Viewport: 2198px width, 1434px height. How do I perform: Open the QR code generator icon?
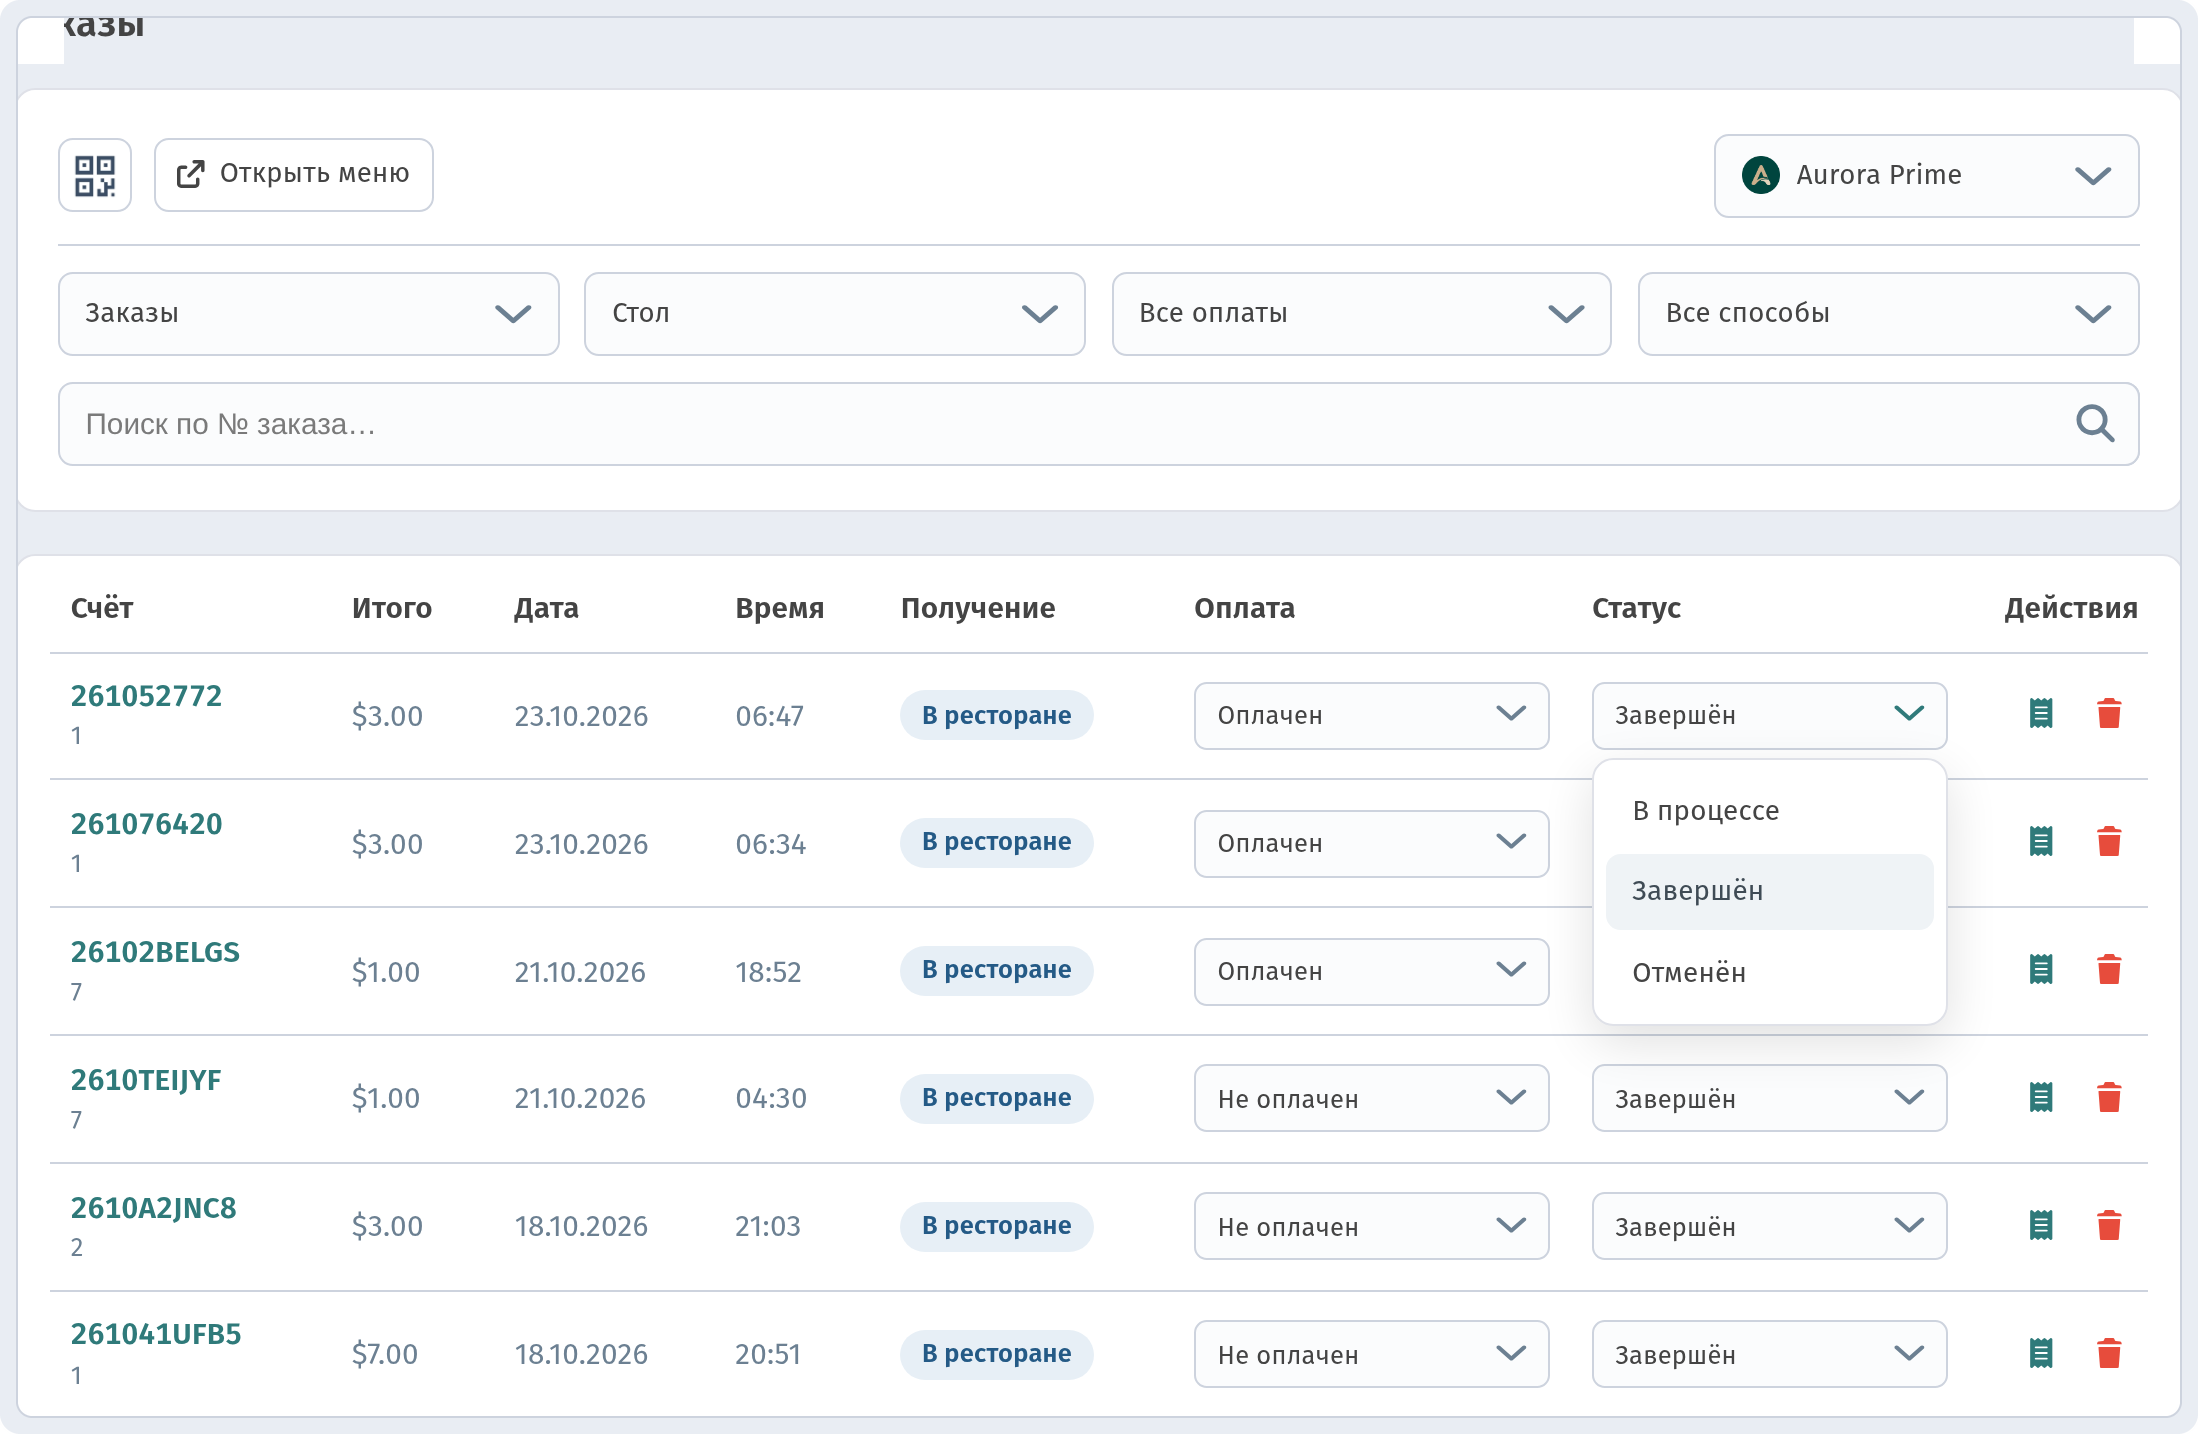point(95,175)
